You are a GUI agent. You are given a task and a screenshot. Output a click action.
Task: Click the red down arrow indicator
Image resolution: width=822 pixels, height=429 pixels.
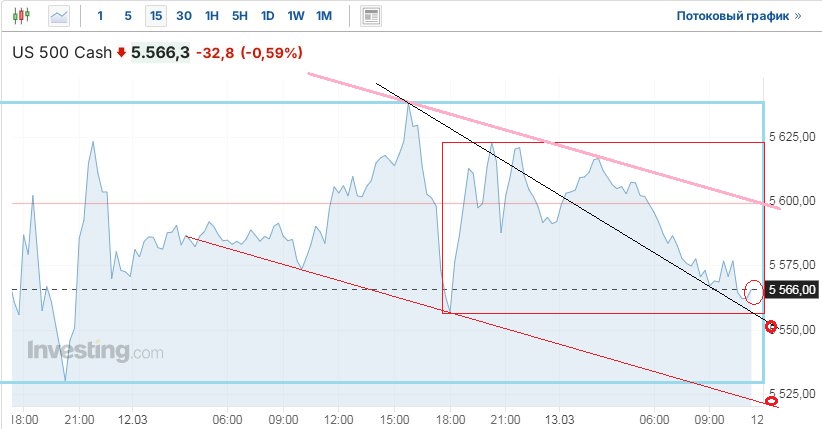[122, 52]
